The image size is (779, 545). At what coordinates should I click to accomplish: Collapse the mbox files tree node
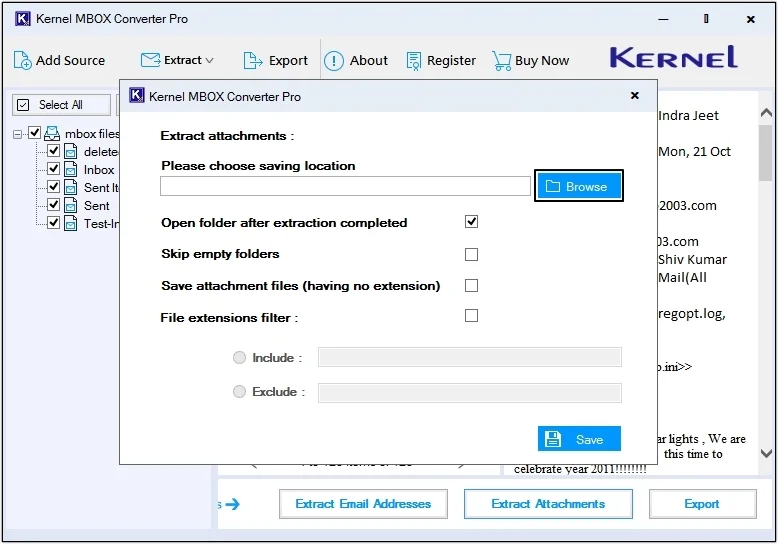tap(17, 134)
